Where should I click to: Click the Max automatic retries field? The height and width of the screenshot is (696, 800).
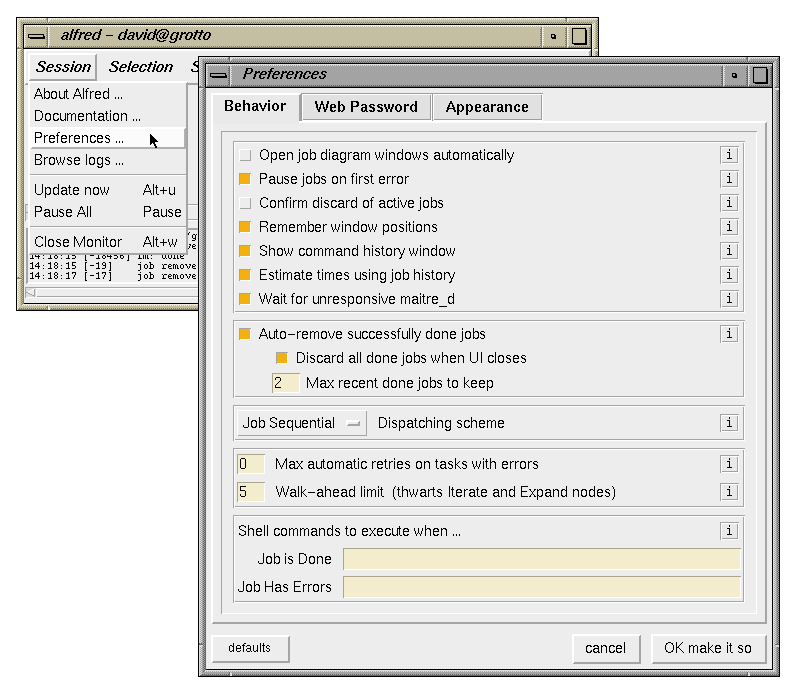251,464
